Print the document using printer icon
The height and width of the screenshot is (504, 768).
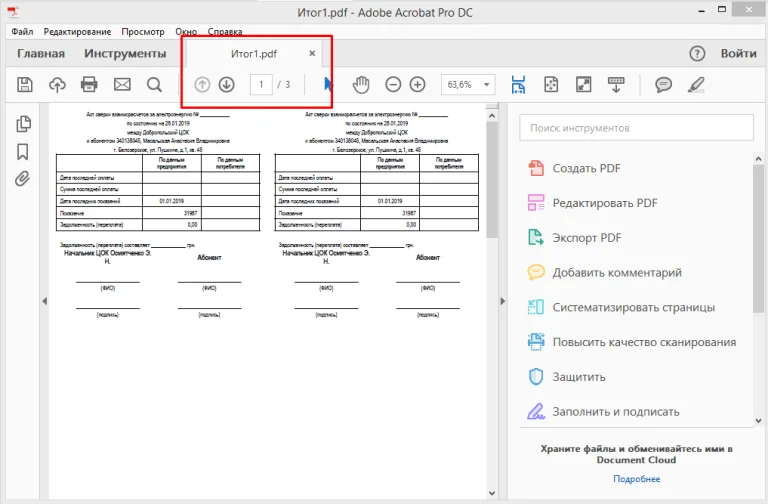89,85
